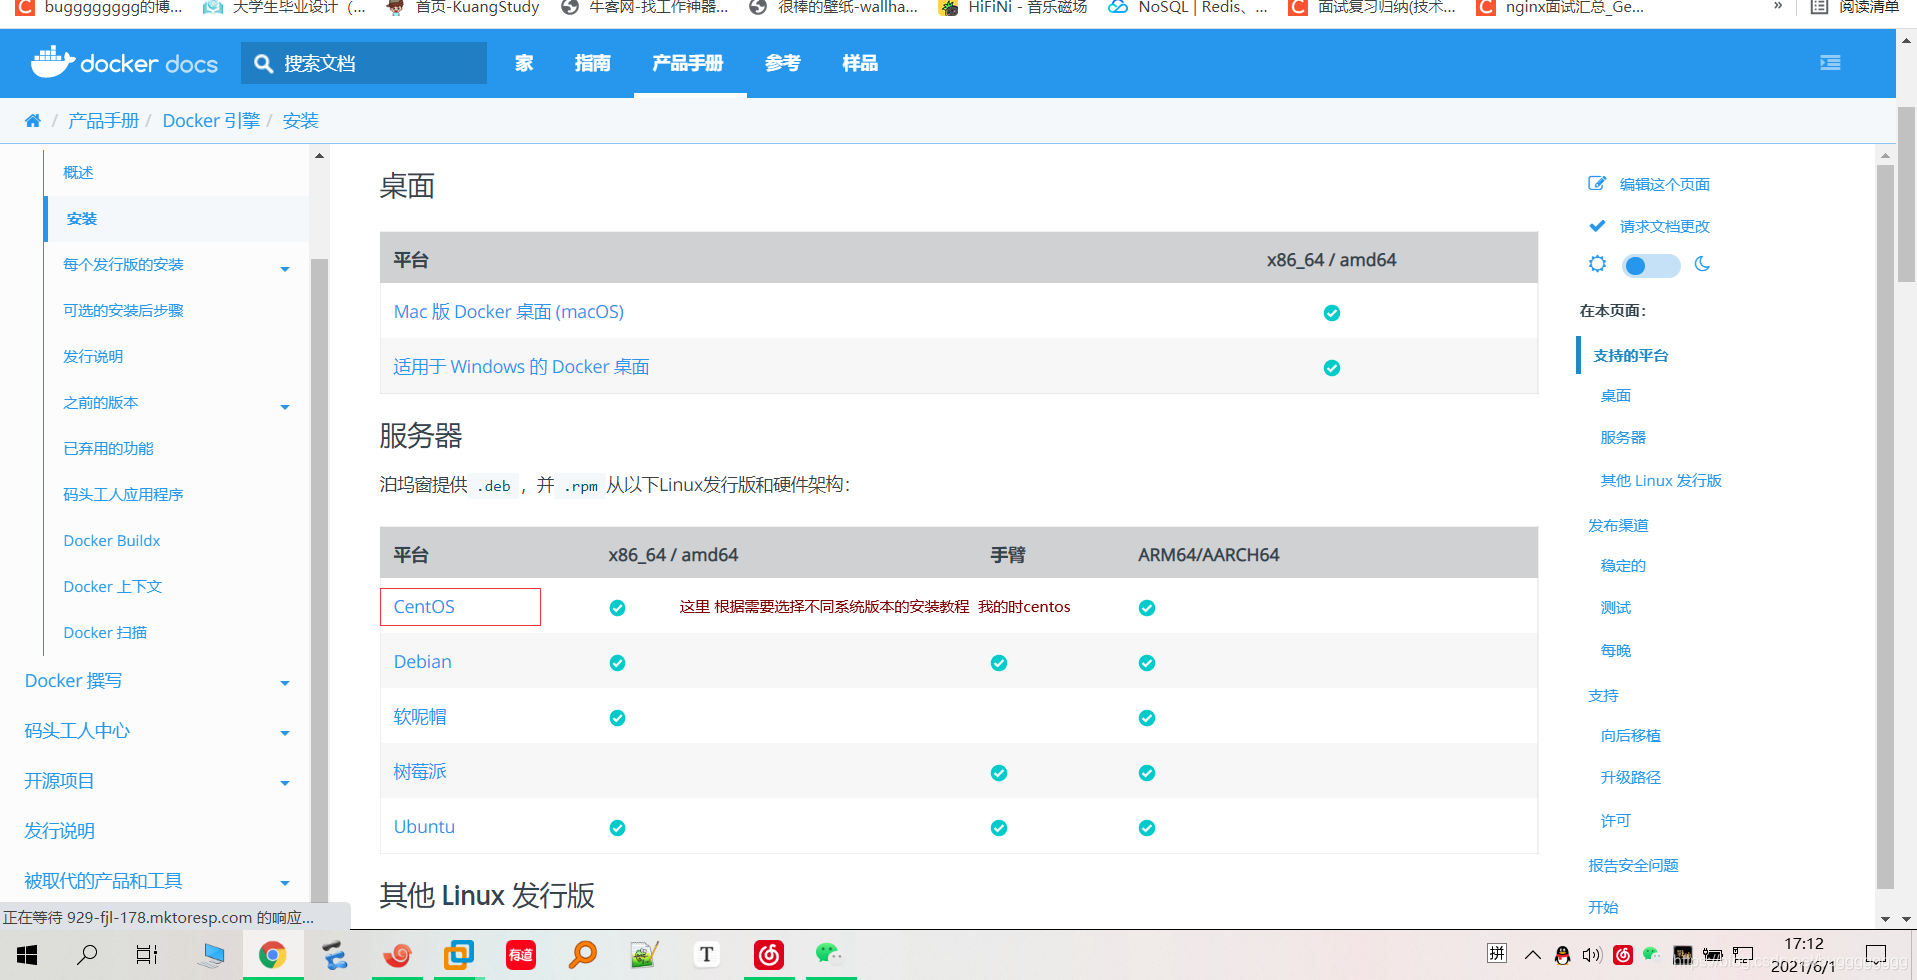
Task: Open NoSQL | Redis bookmark
Action: click(x=1189, y=7)
